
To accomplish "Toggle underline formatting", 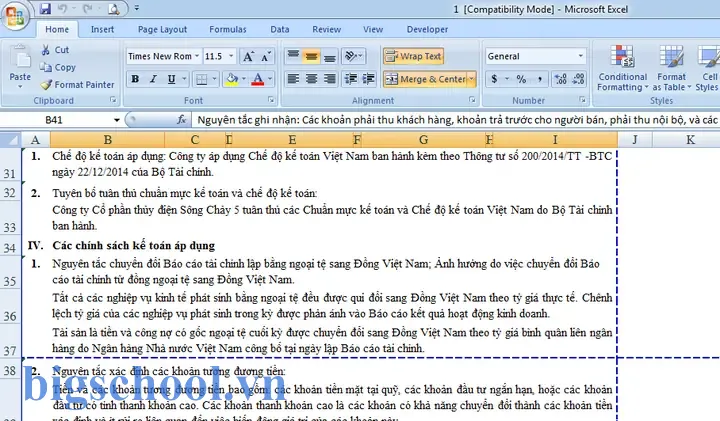I will tap(171, 79).
